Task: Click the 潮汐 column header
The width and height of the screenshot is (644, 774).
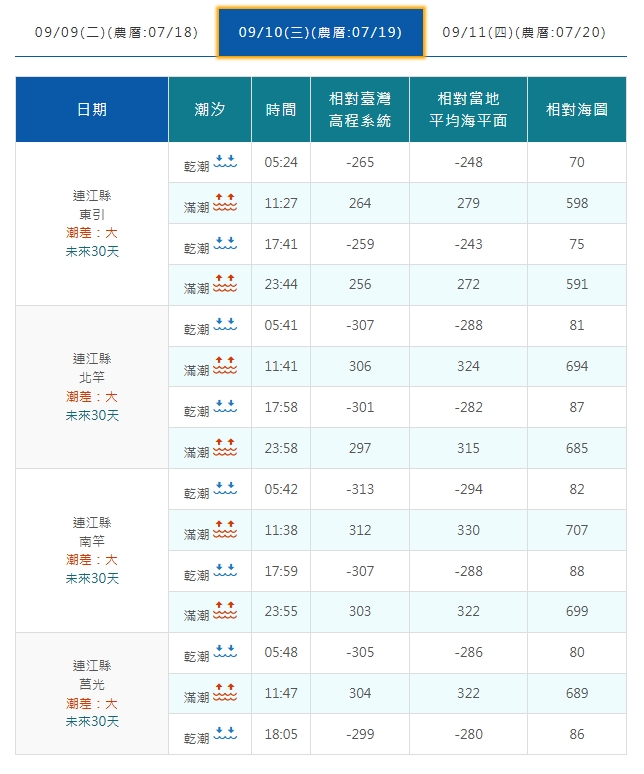Action: (x=210, y=110)
